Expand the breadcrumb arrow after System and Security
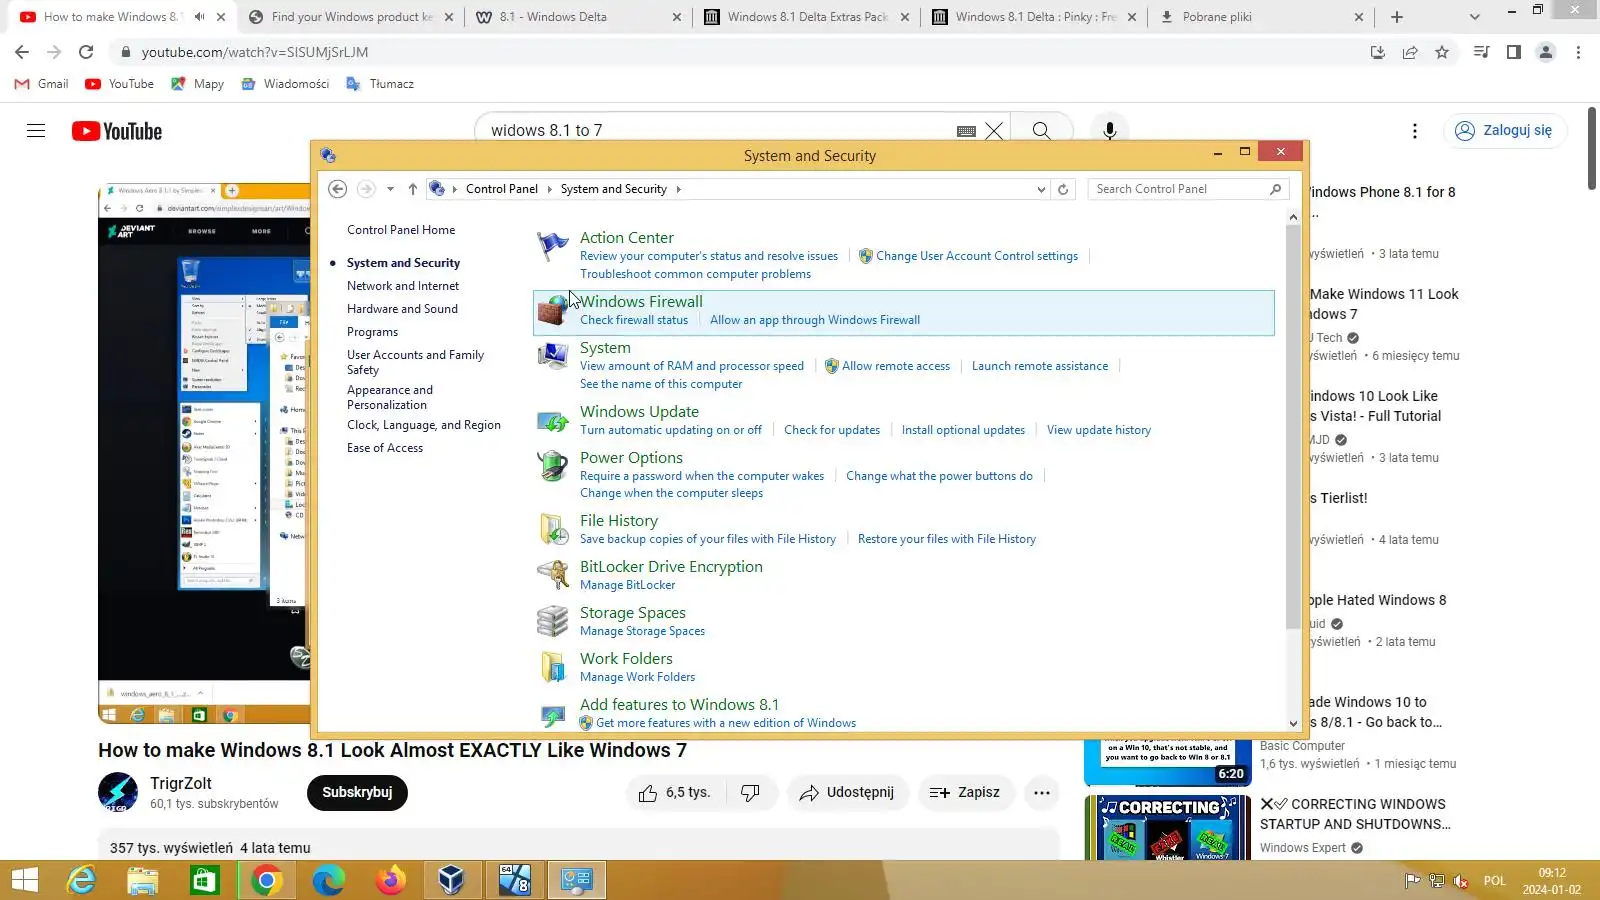The image size is (1600, 900). pos(678,189)
